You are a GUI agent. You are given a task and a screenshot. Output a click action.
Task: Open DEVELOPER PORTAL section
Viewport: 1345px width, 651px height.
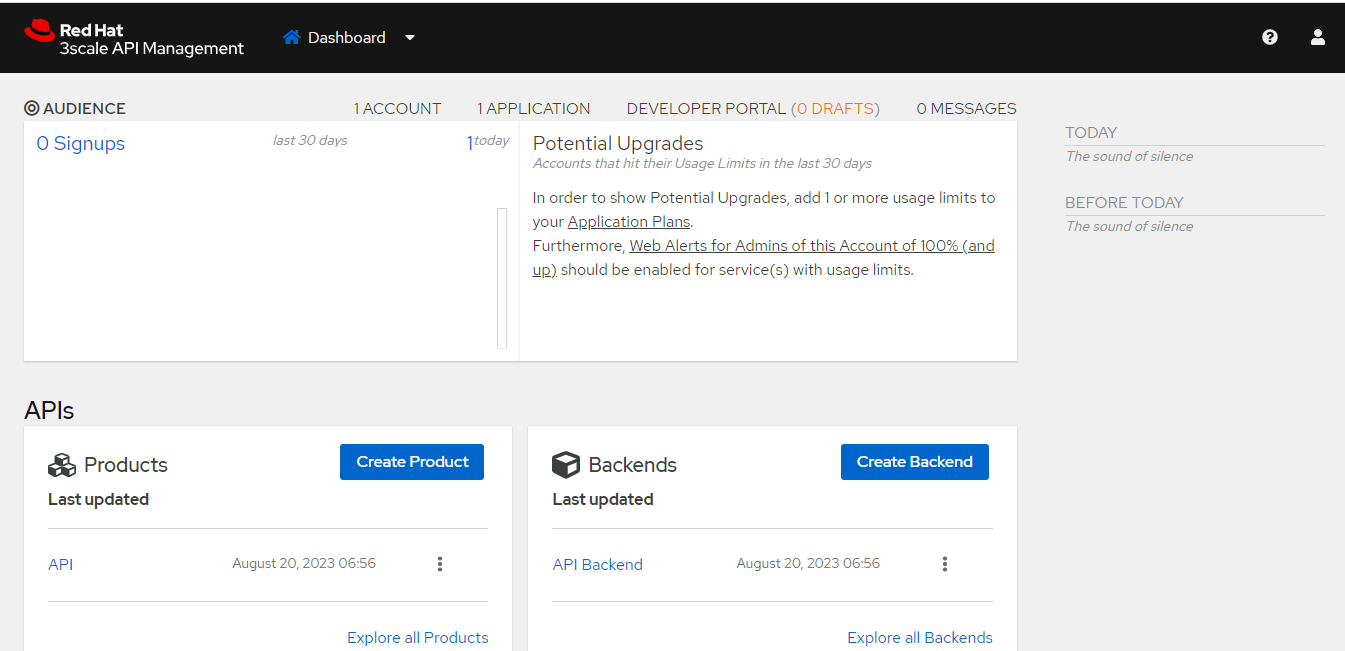click(706, 108)
